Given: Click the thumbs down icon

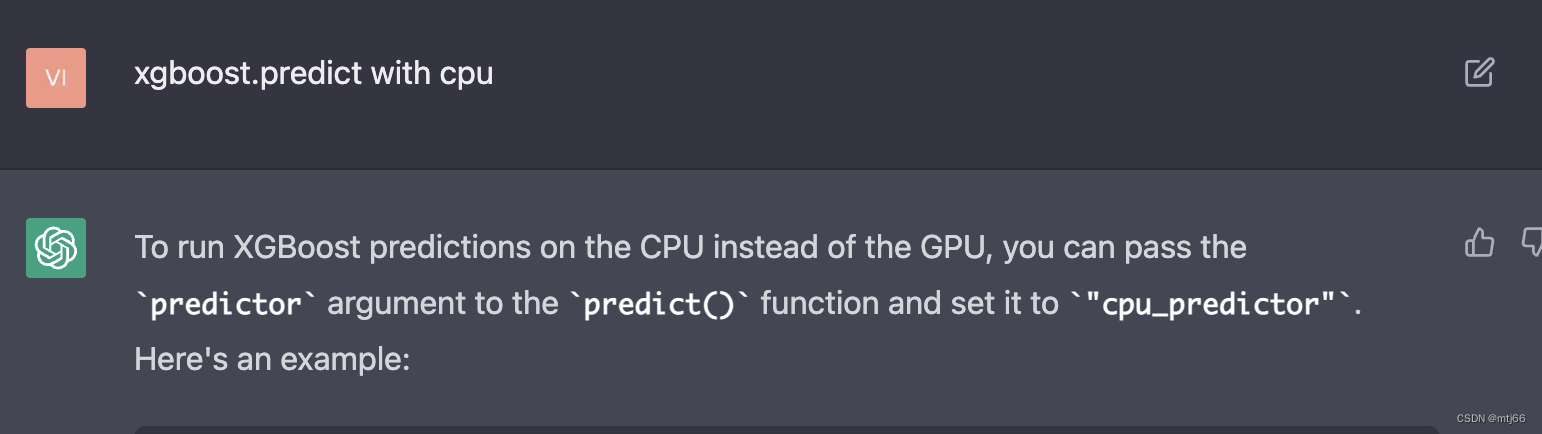Looking at the screenshot, I should [x=1531, y=242].
